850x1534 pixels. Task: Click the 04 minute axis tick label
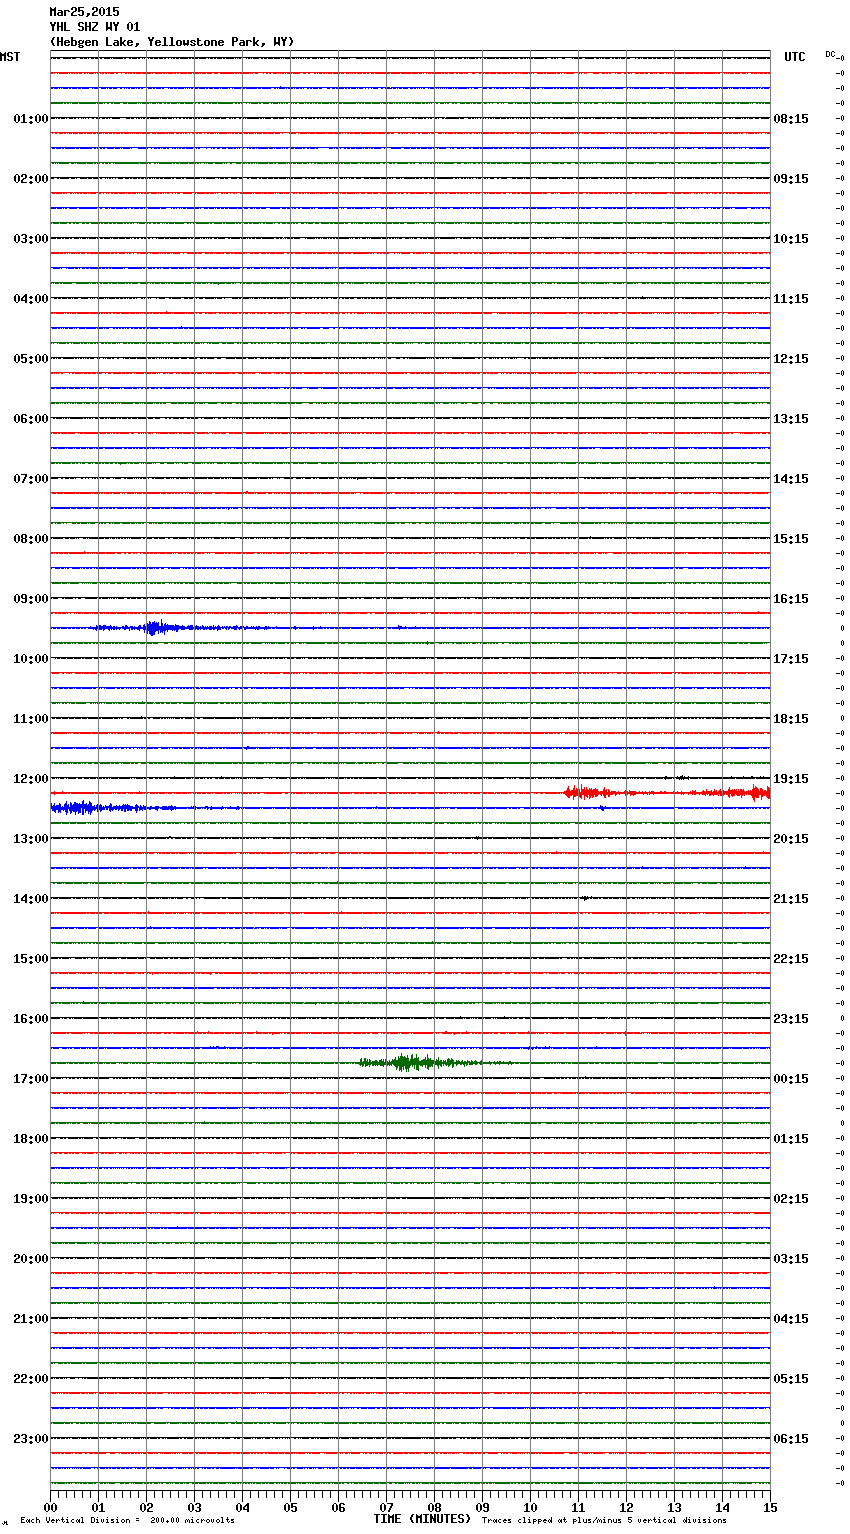[242, 1508]
